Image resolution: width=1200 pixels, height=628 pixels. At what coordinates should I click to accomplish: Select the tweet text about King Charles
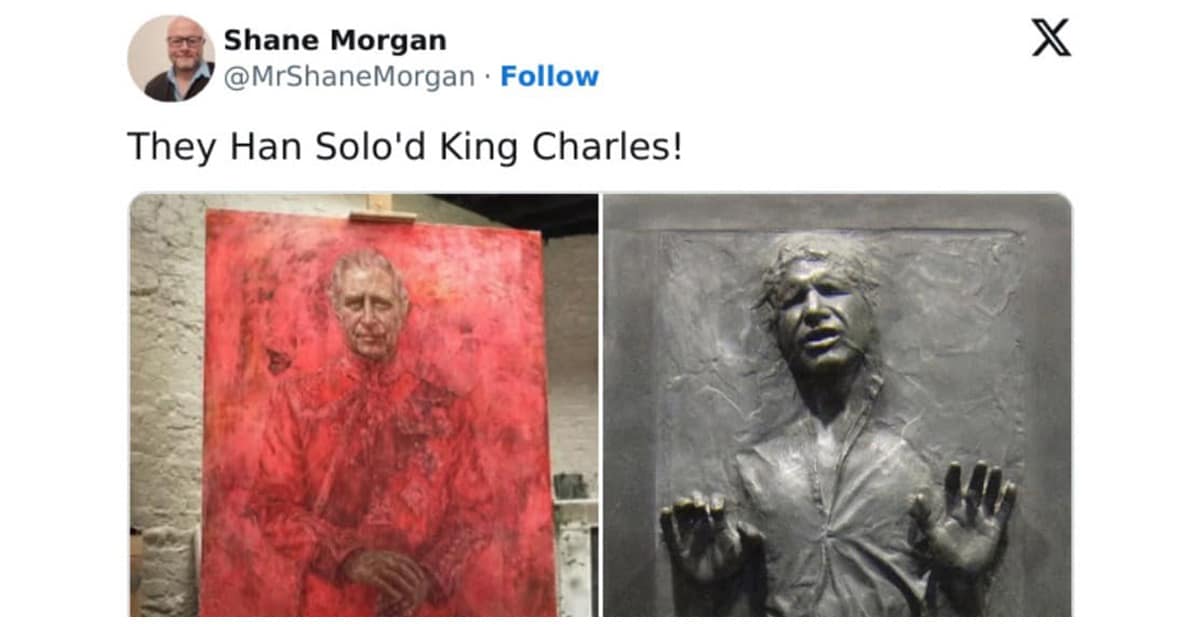405,147
